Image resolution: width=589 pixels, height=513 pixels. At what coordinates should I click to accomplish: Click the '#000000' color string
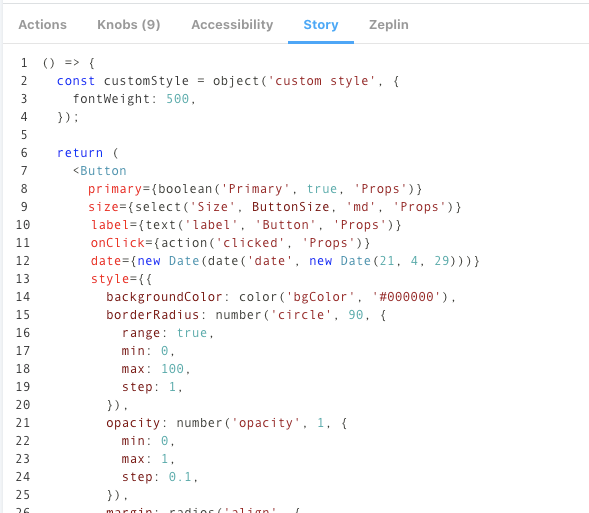(x=406, y=297)
